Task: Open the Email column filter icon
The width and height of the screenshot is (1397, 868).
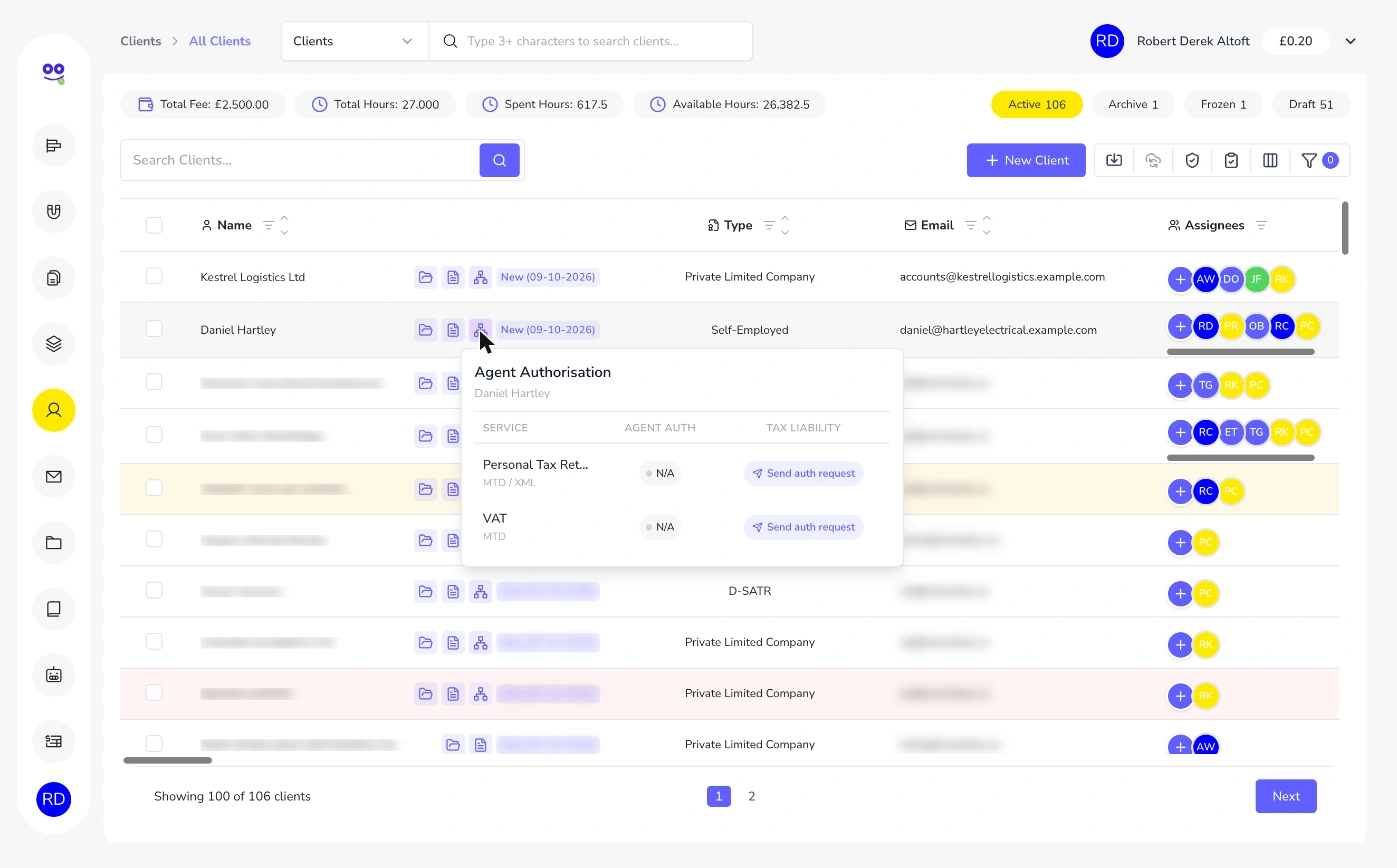Action: click(x=970, y=226)
